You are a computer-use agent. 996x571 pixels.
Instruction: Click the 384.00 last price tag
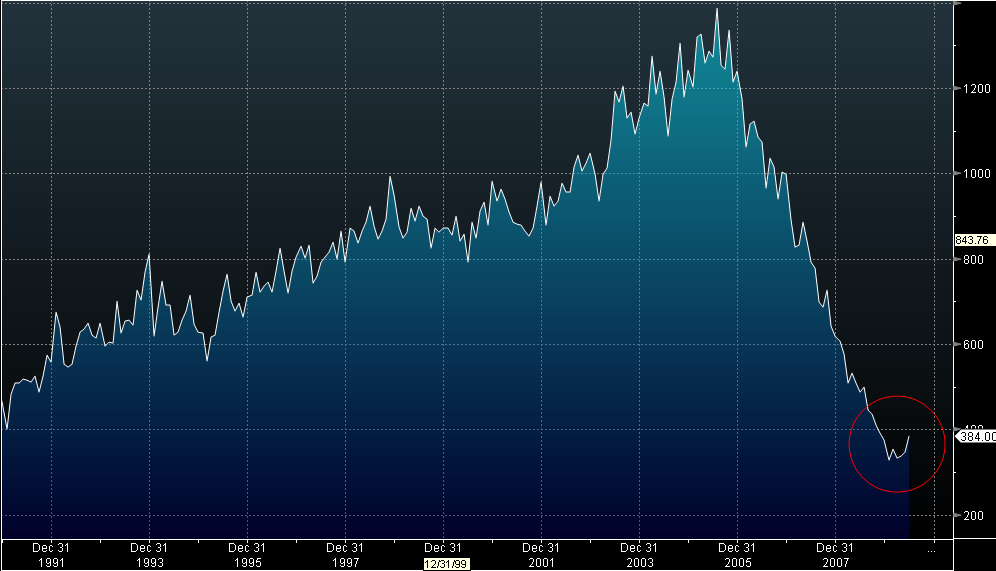(977, 436)
